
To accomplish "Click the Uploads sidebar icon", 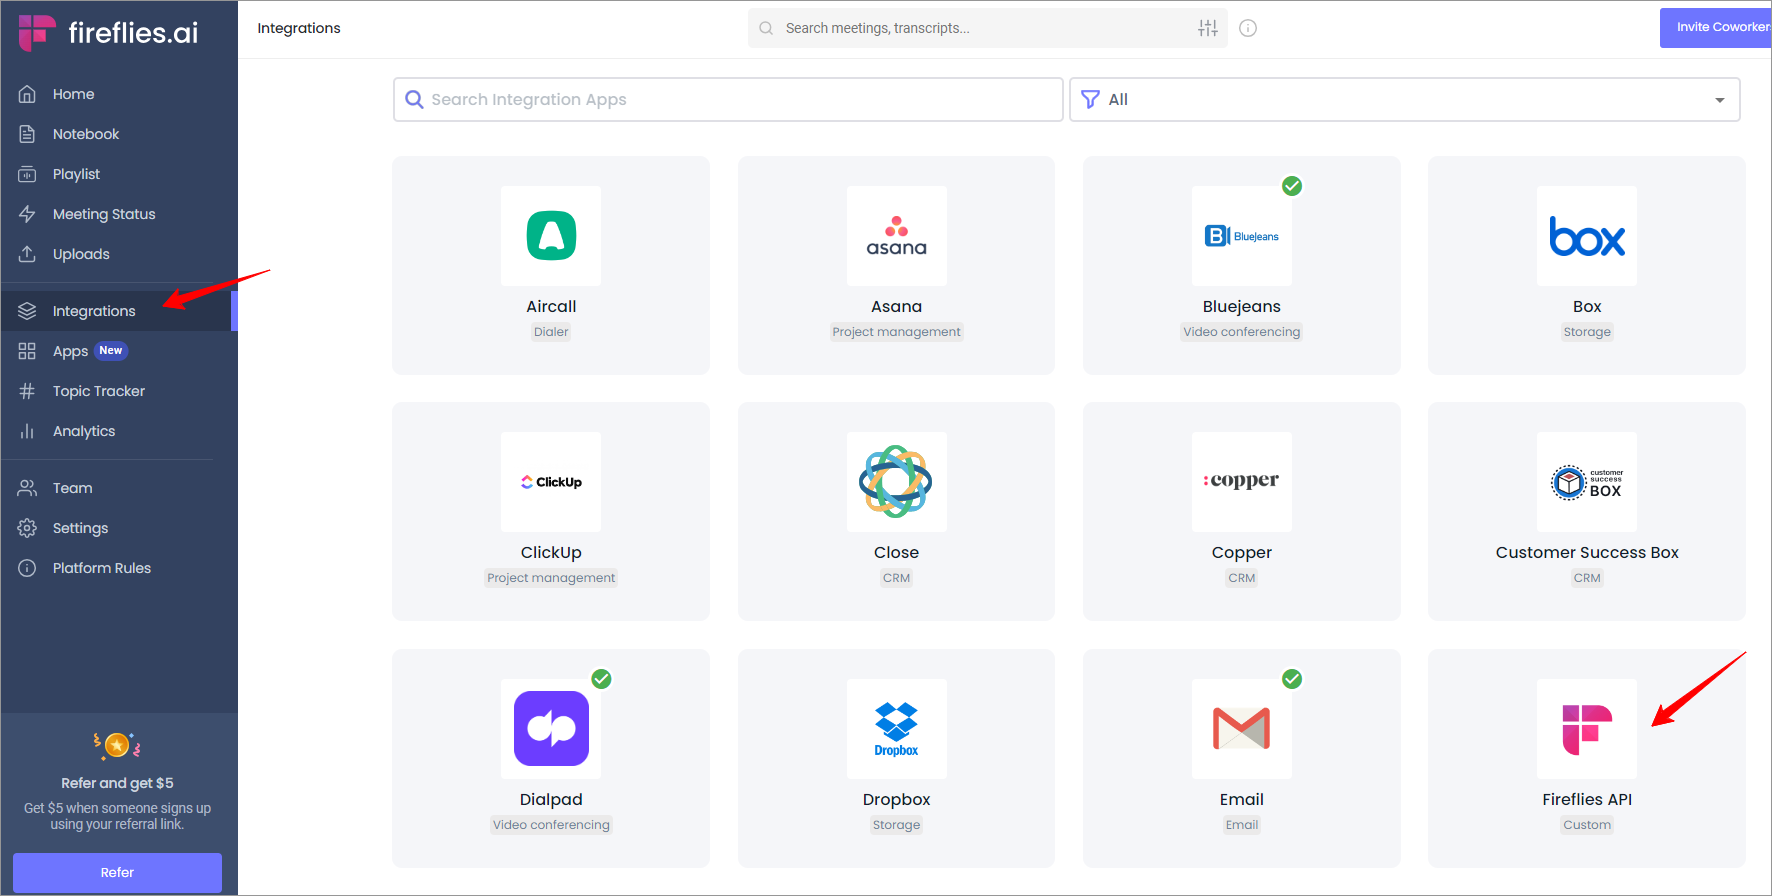I will [27, 254].
